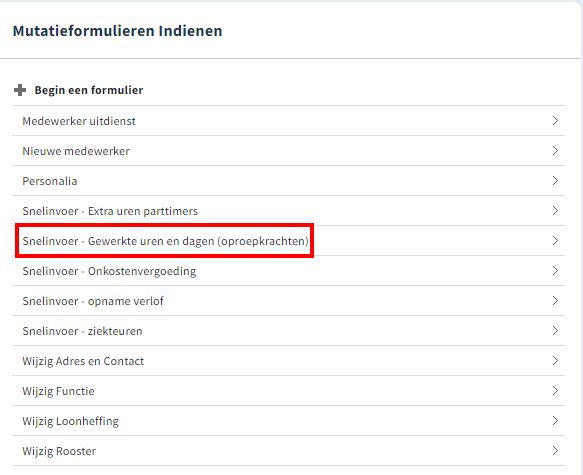Select Nieuwe medewerker form entry
The width and height of the screenshot is (583, 475).
(x=288, y=151)
